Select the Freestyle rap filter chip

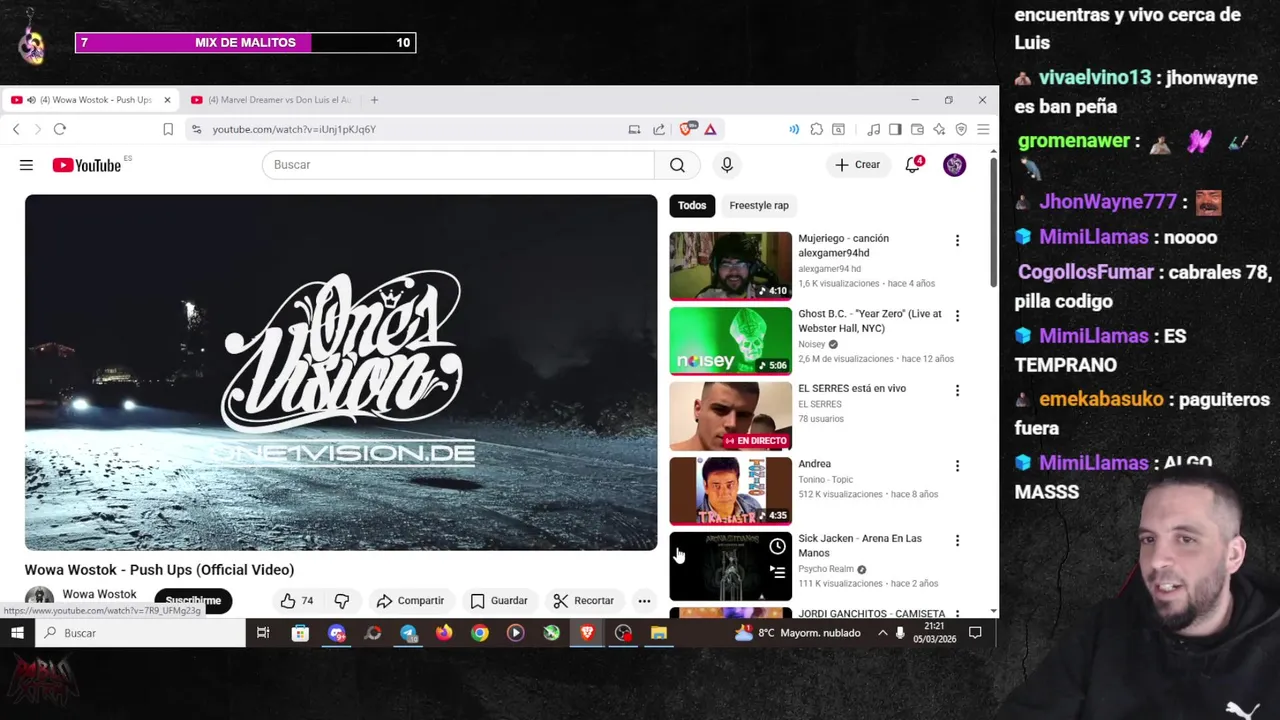(759, 205)
